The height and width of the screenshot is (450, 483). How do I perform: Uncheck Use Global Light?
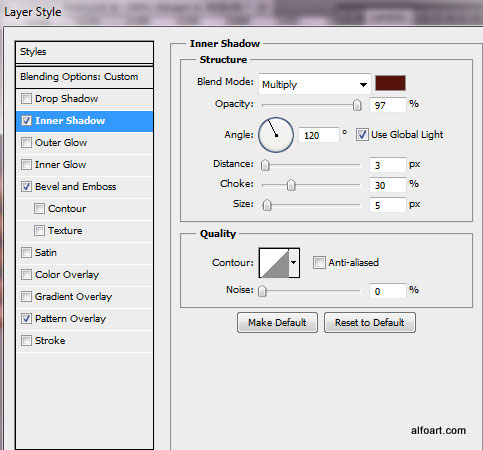pyautogui.click(x=362, y=135)
